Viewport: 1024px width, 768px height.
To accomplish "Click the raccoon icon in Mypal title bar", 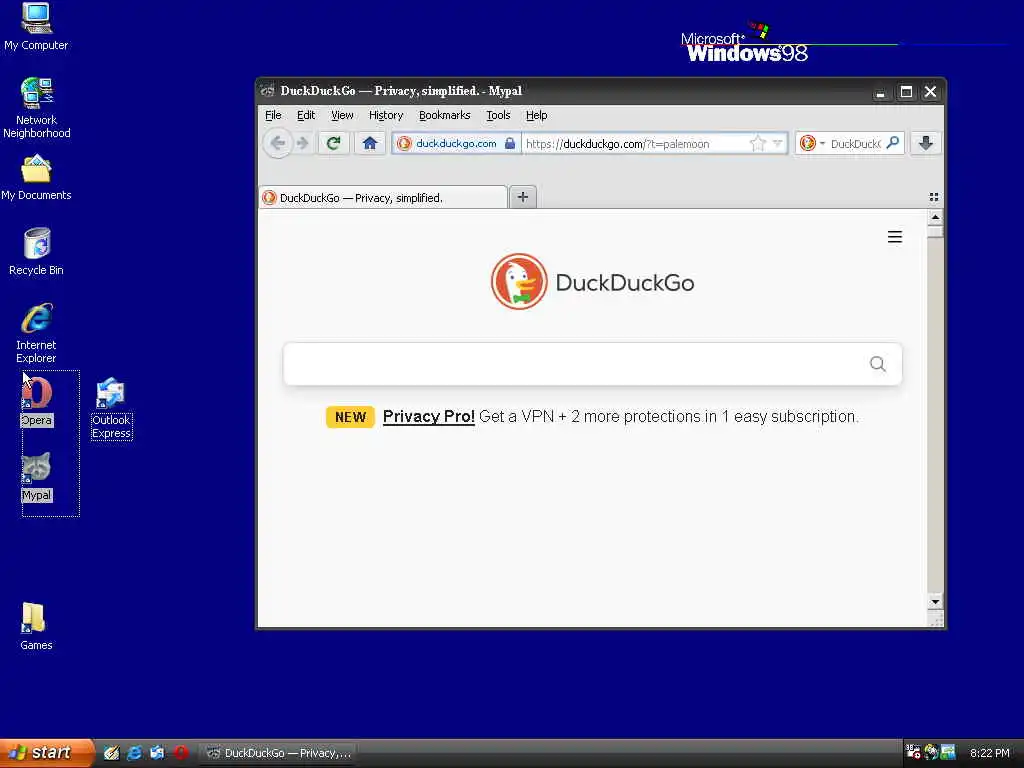I will tap(267, 91).
